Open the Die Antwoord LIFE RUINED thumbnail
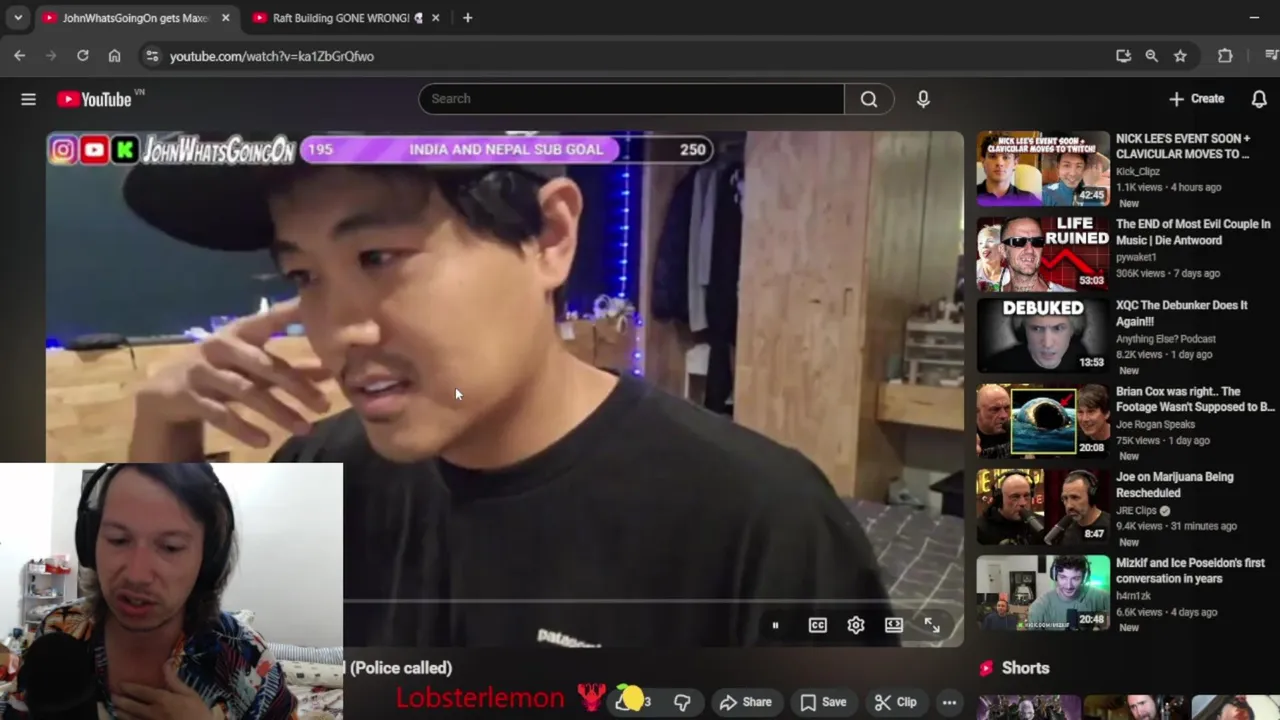Viewport: 1280px width, 720px height. point(1043,254)
